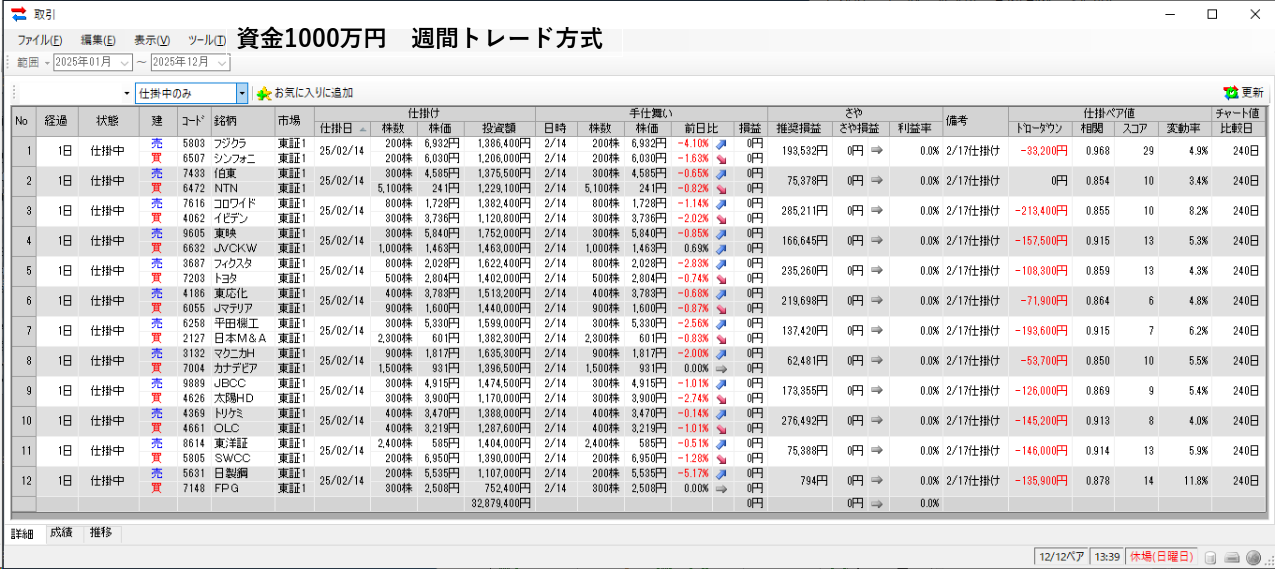Click the gray globe icon in status bar
Screen dimensions: 1275x569
(x=1254, y=557)
